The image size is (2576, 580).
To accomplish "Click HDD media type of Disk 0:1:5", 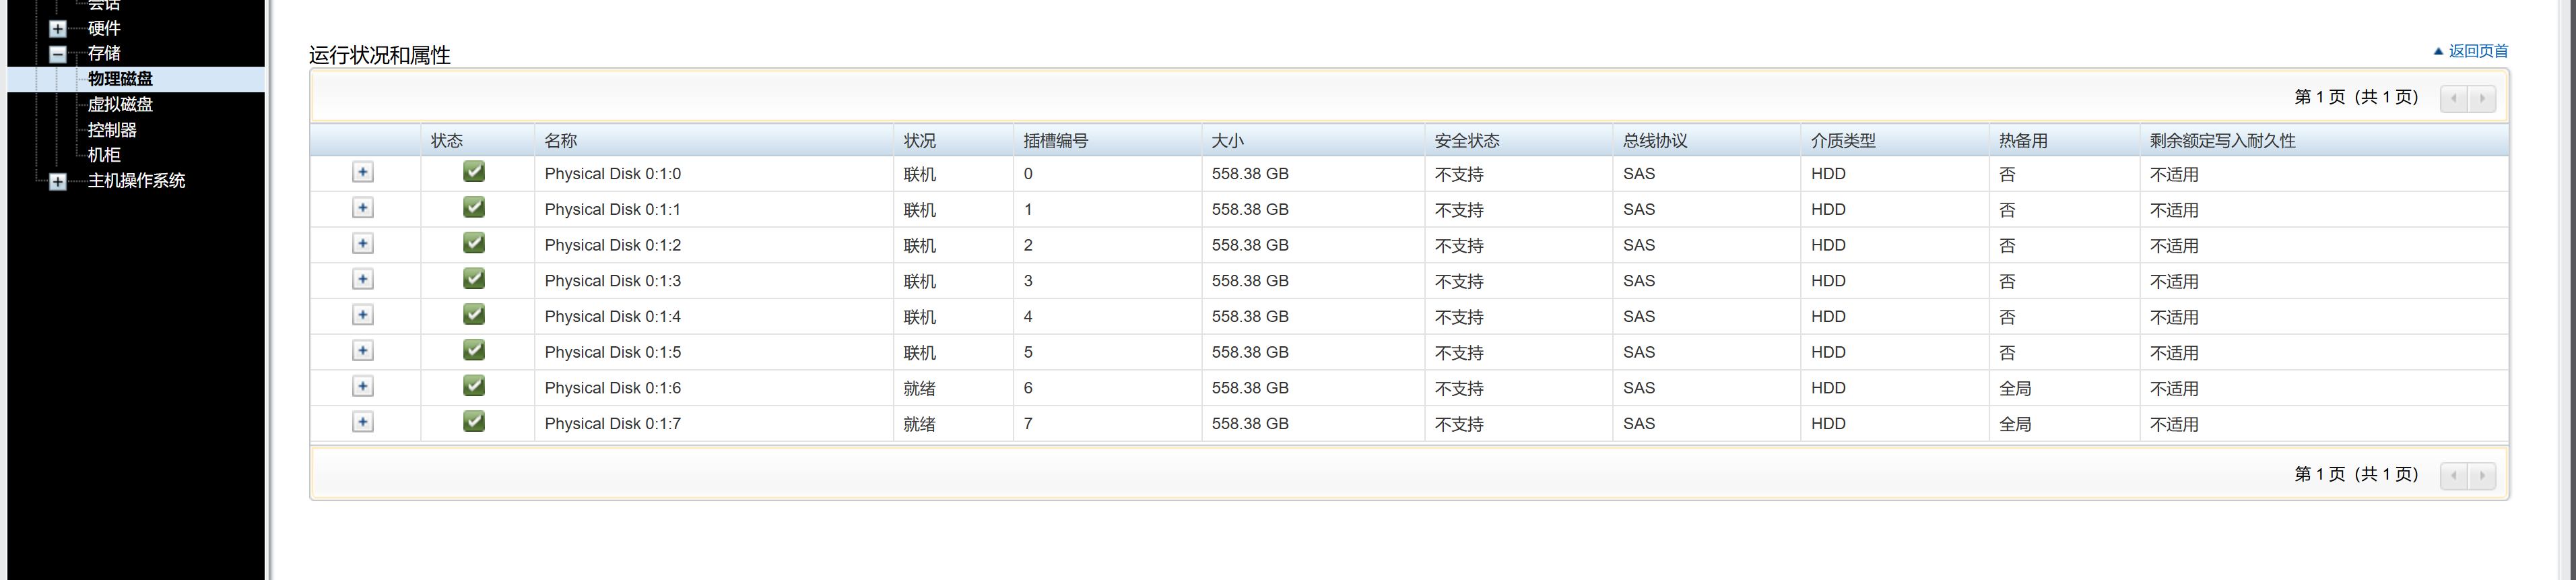I will [1828, 352].
